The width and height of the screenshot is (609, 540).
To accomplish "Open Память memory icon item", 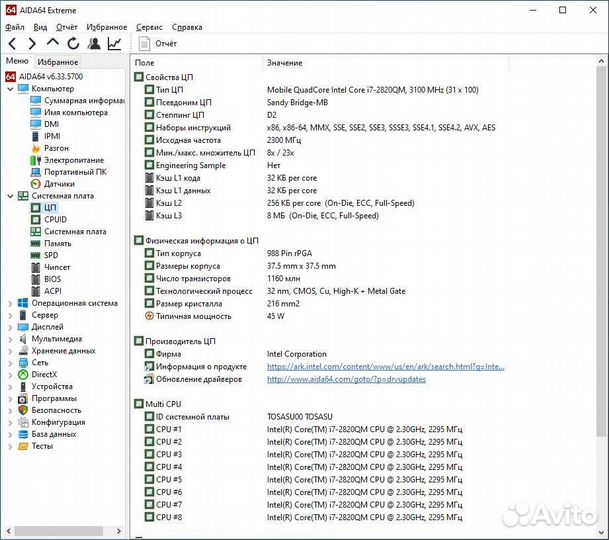I will coord(36,244).
